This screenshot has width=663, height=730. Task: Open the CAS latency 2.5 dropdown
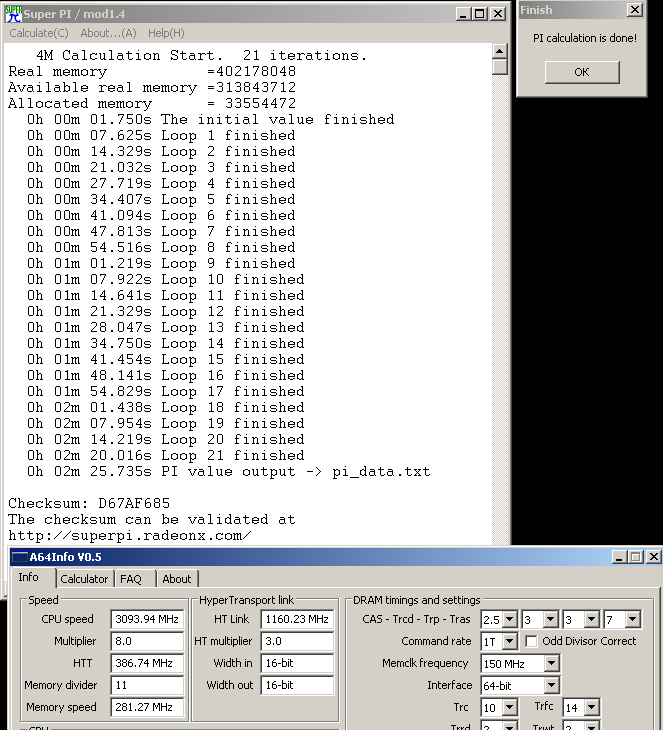[x=510, y=620]
